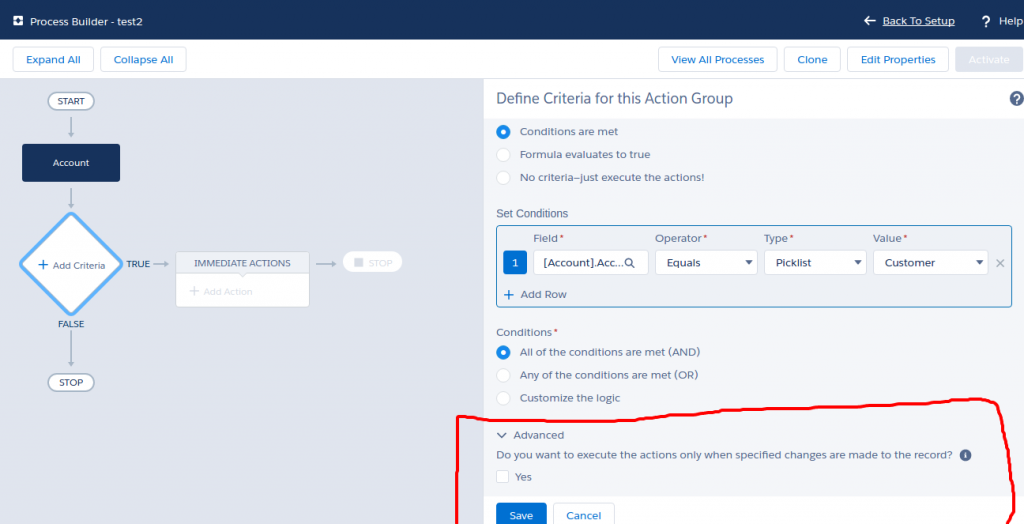The image size is (1024, 524).
Task: Click the Account object node in canvas
Action: 71,163
